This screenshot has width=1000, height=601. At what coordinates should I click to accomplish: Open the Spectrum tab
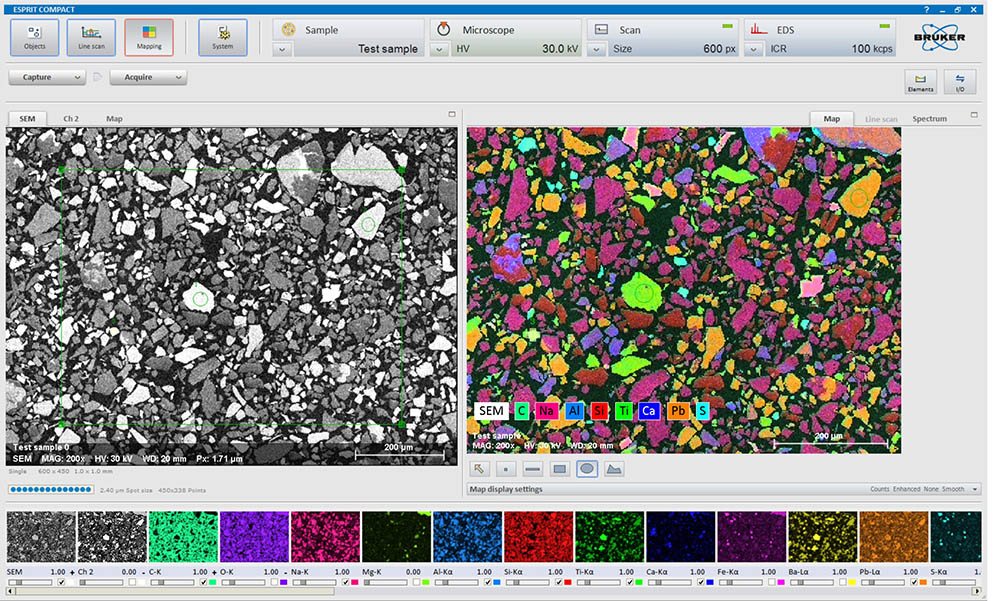click(929, 119)
